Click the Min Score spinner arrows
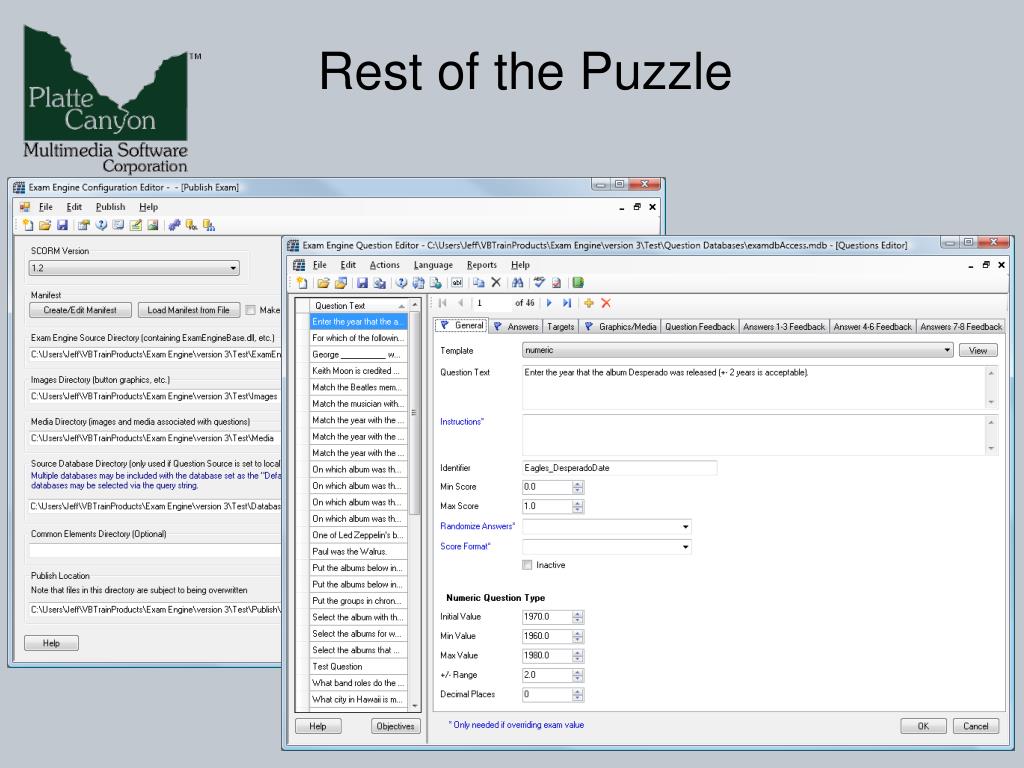 point(577,487)
